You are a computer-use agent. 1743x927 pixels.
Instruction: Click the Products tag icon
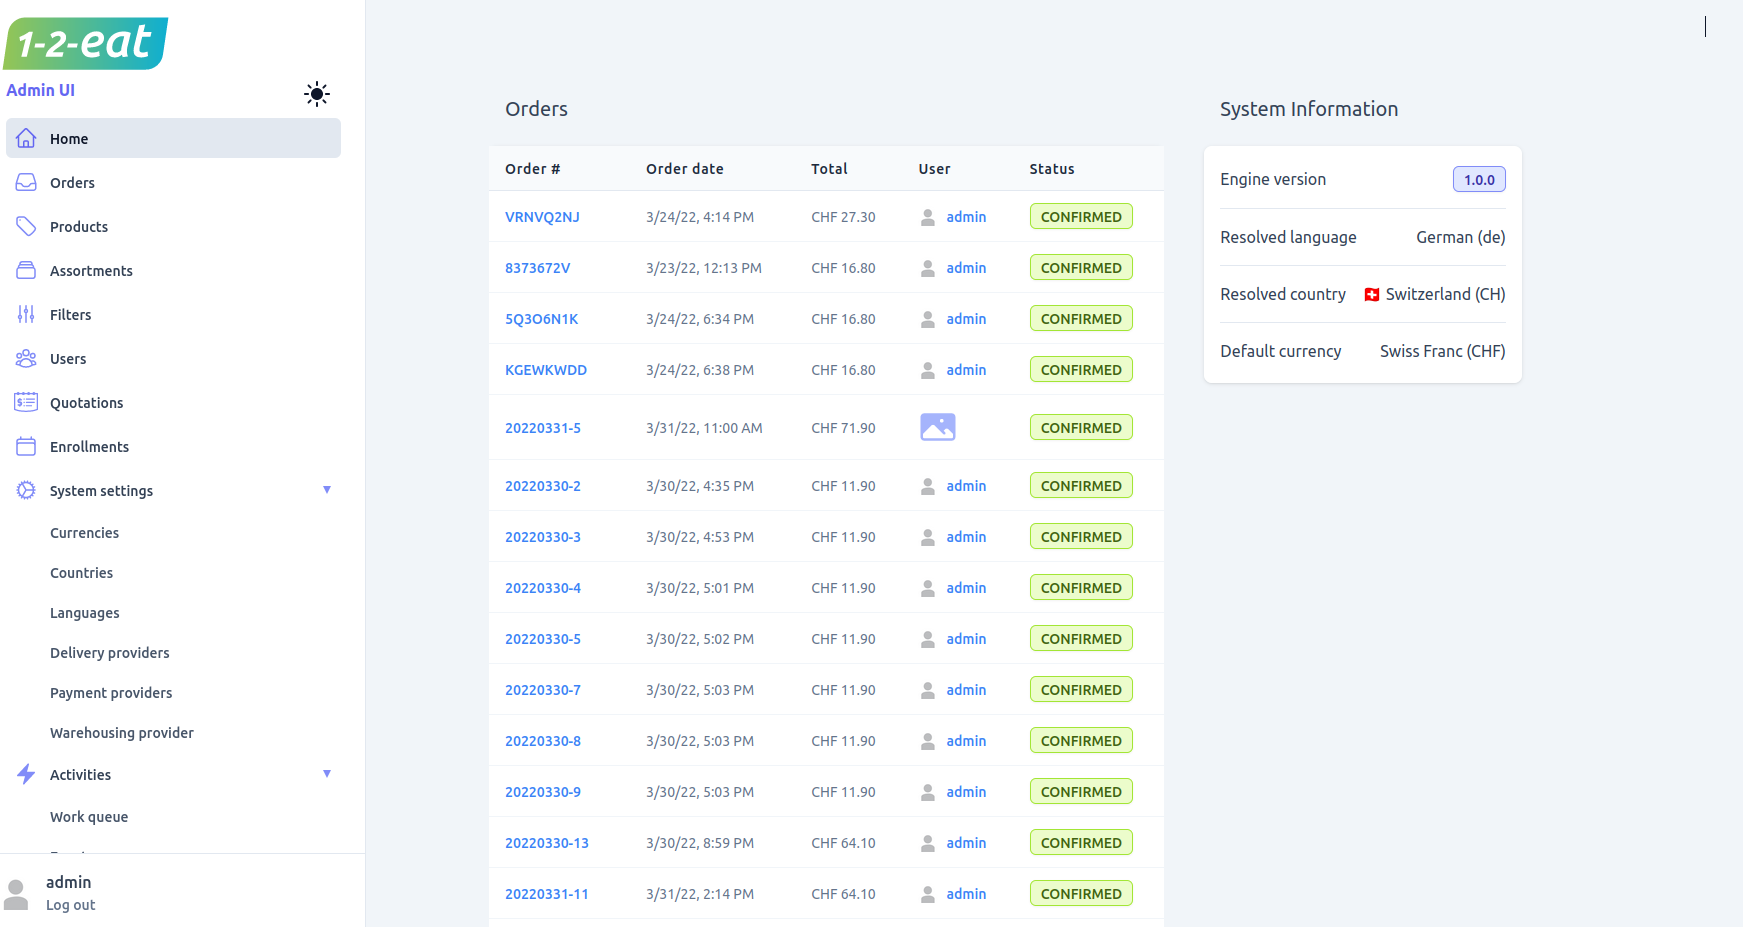[26, 226]
